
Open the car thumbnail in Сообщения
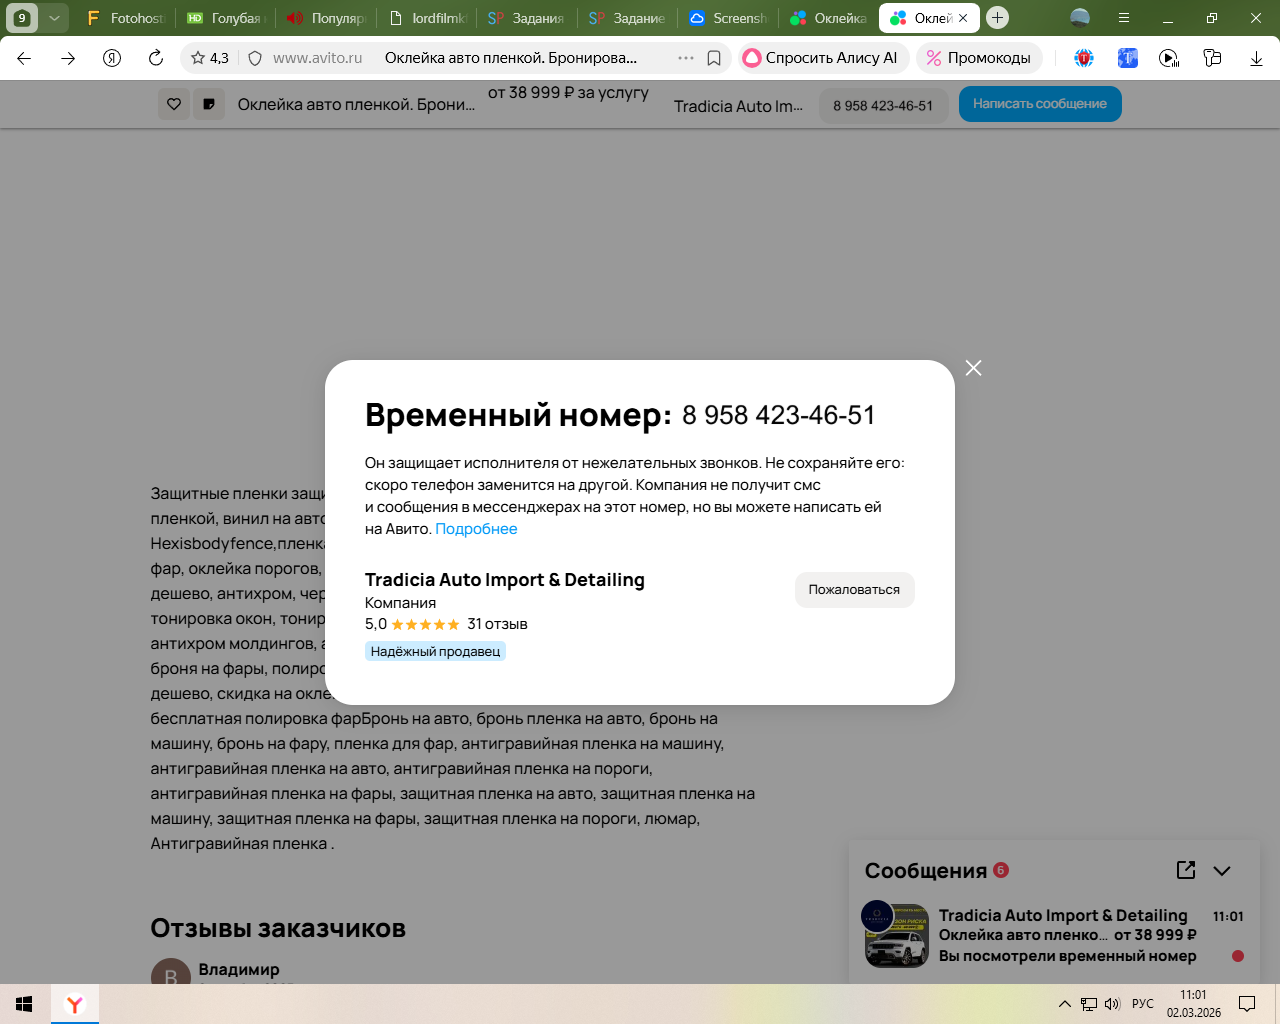point(896,935)
